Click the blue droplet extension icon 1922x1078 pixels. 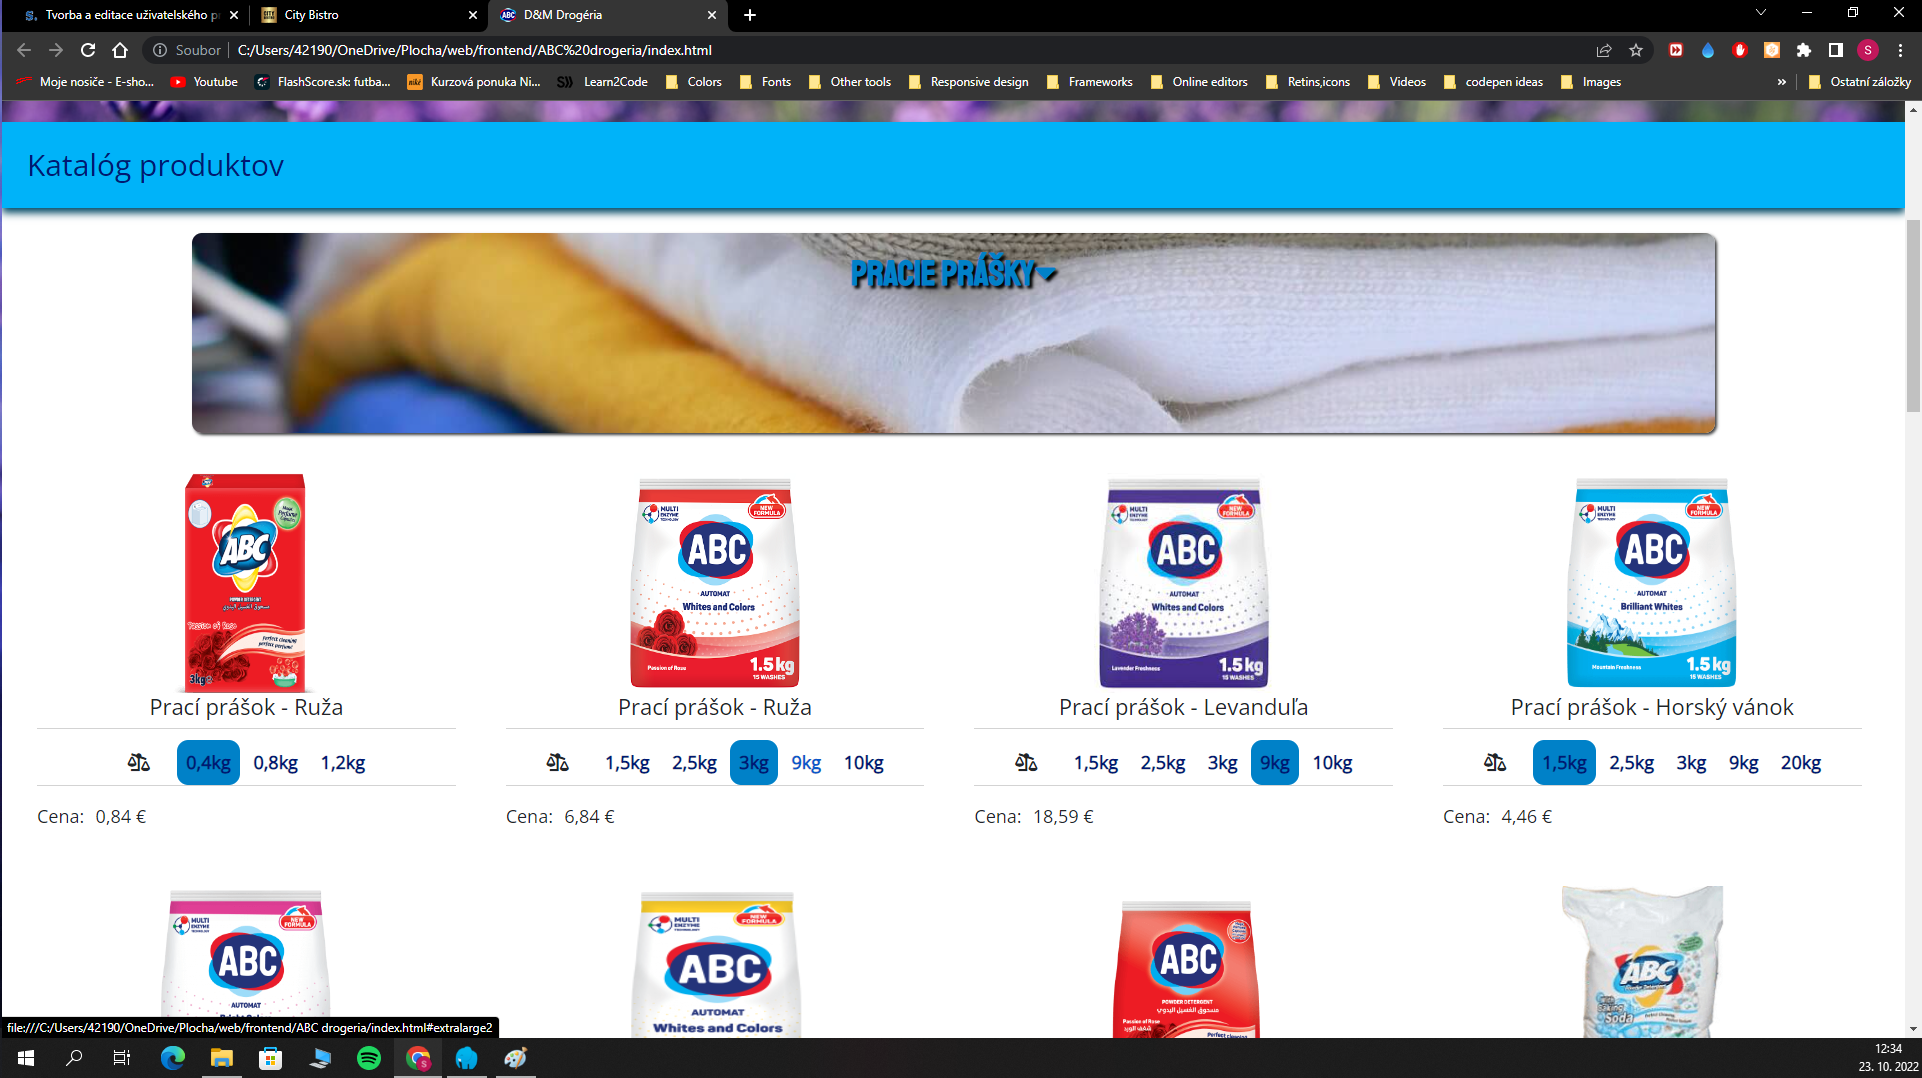[1708, 50]
